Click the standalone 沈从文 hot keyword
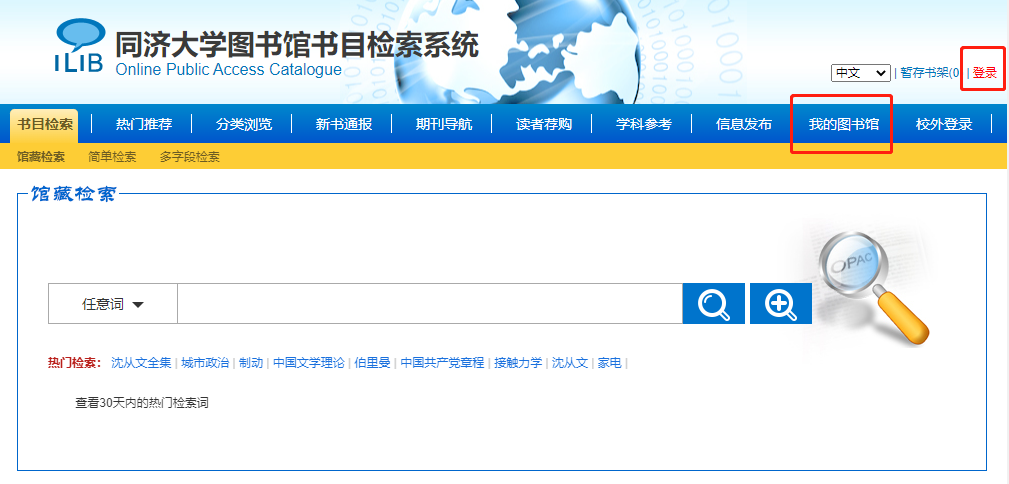The height and width of the screenshot is (484, 1009). (569, 363)
